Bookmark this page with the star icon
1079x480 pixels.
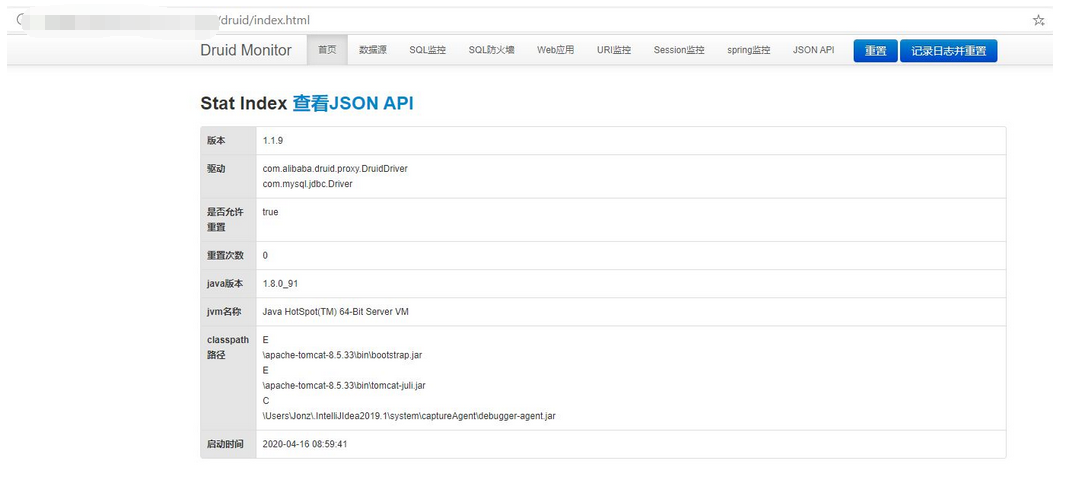[x=1039, y=20]
